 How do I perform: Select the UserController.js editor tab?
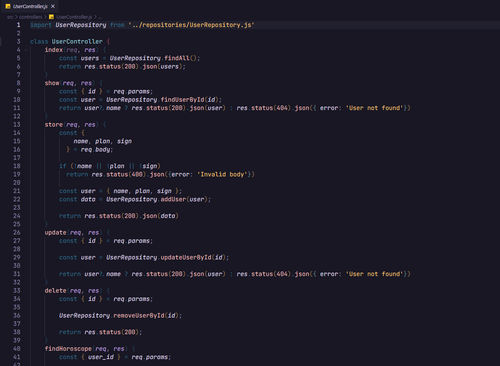coord(30,6)
